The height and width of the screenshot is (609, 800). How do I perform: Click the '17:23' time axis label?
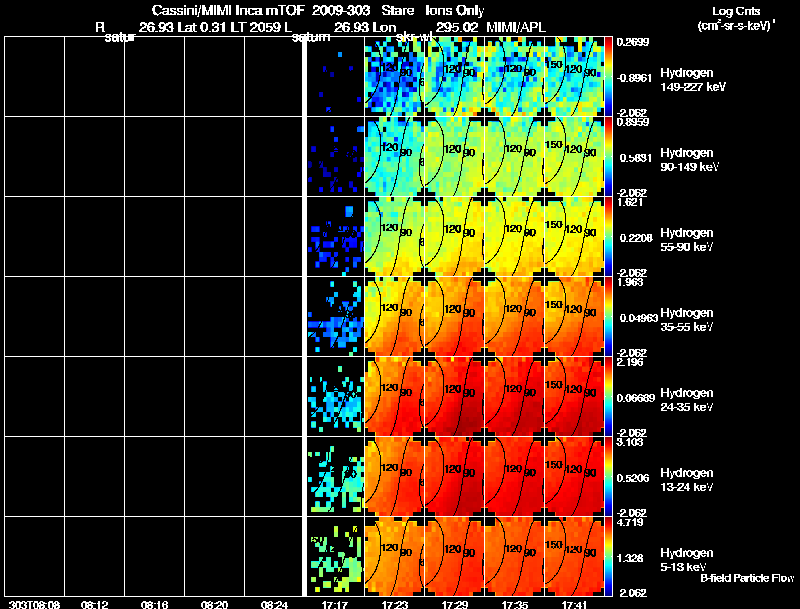point(395,604)
